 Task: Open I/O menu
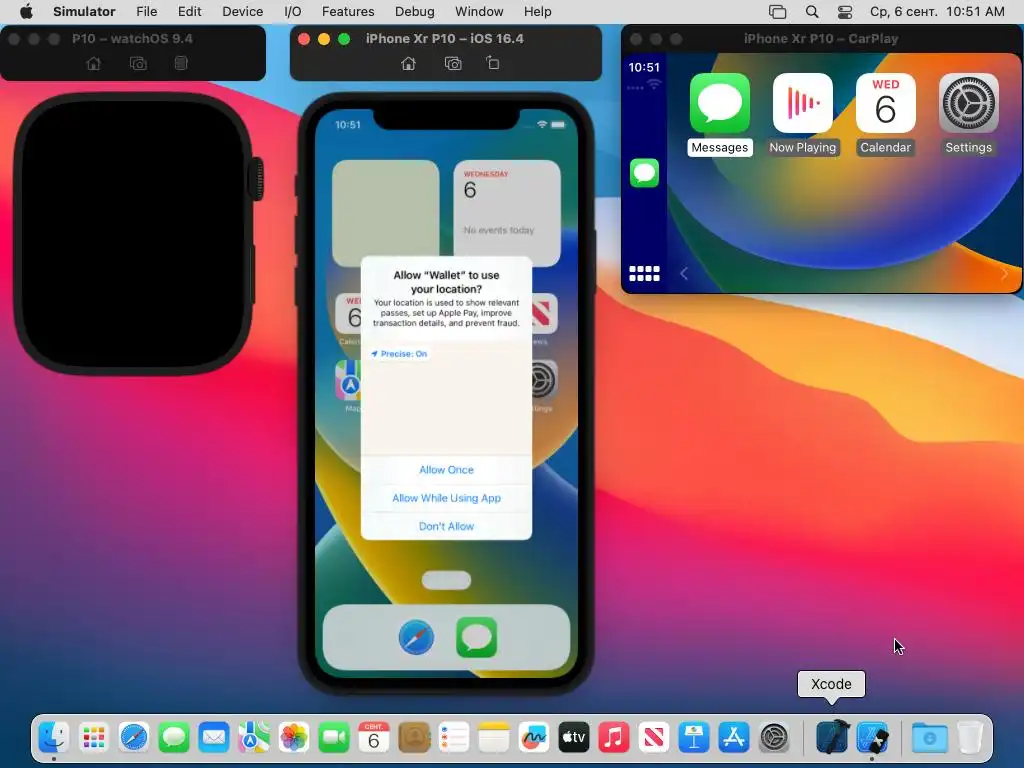[293, 12]
